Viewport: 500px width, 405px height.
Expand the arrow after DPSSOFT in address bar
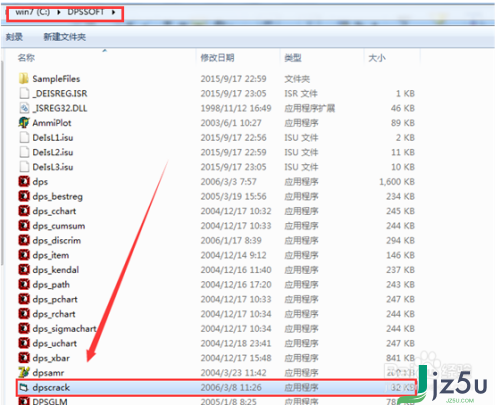click(x=114, y=12)
